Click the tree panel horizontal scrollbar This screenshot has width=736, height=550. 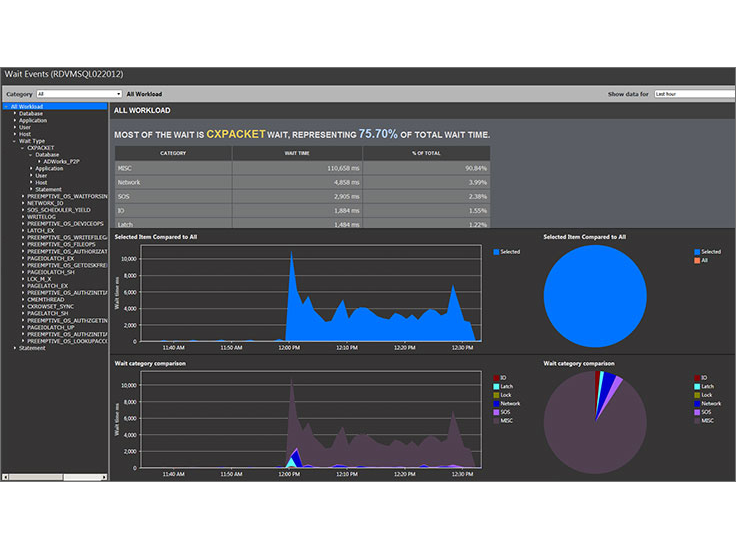55,477
